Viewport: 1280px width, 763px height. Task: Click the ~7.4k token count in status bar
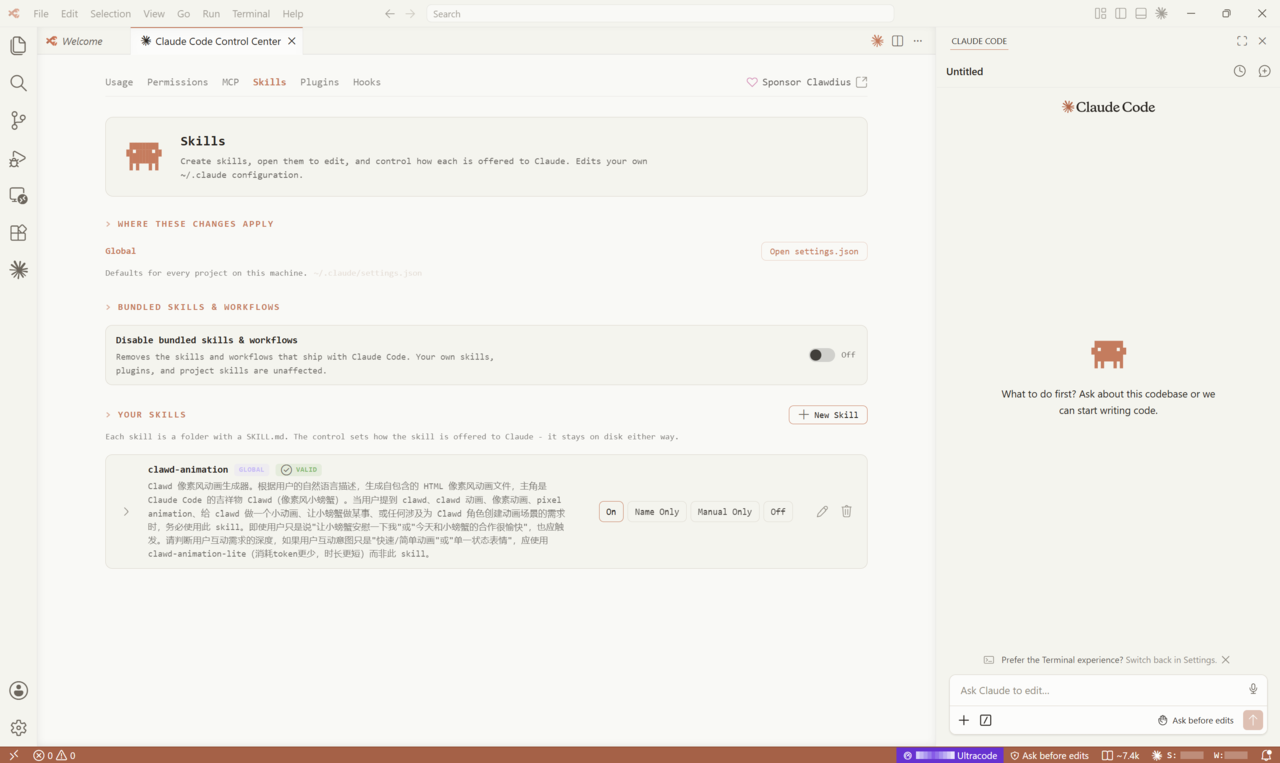pos(1121,755)
